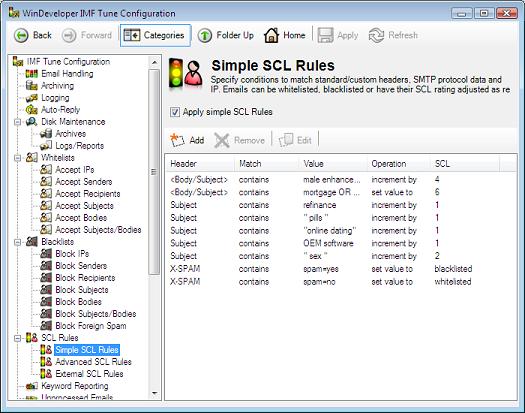Click the green Back arrow icon
Screen dimensions: 525x413
click(21, 35)
